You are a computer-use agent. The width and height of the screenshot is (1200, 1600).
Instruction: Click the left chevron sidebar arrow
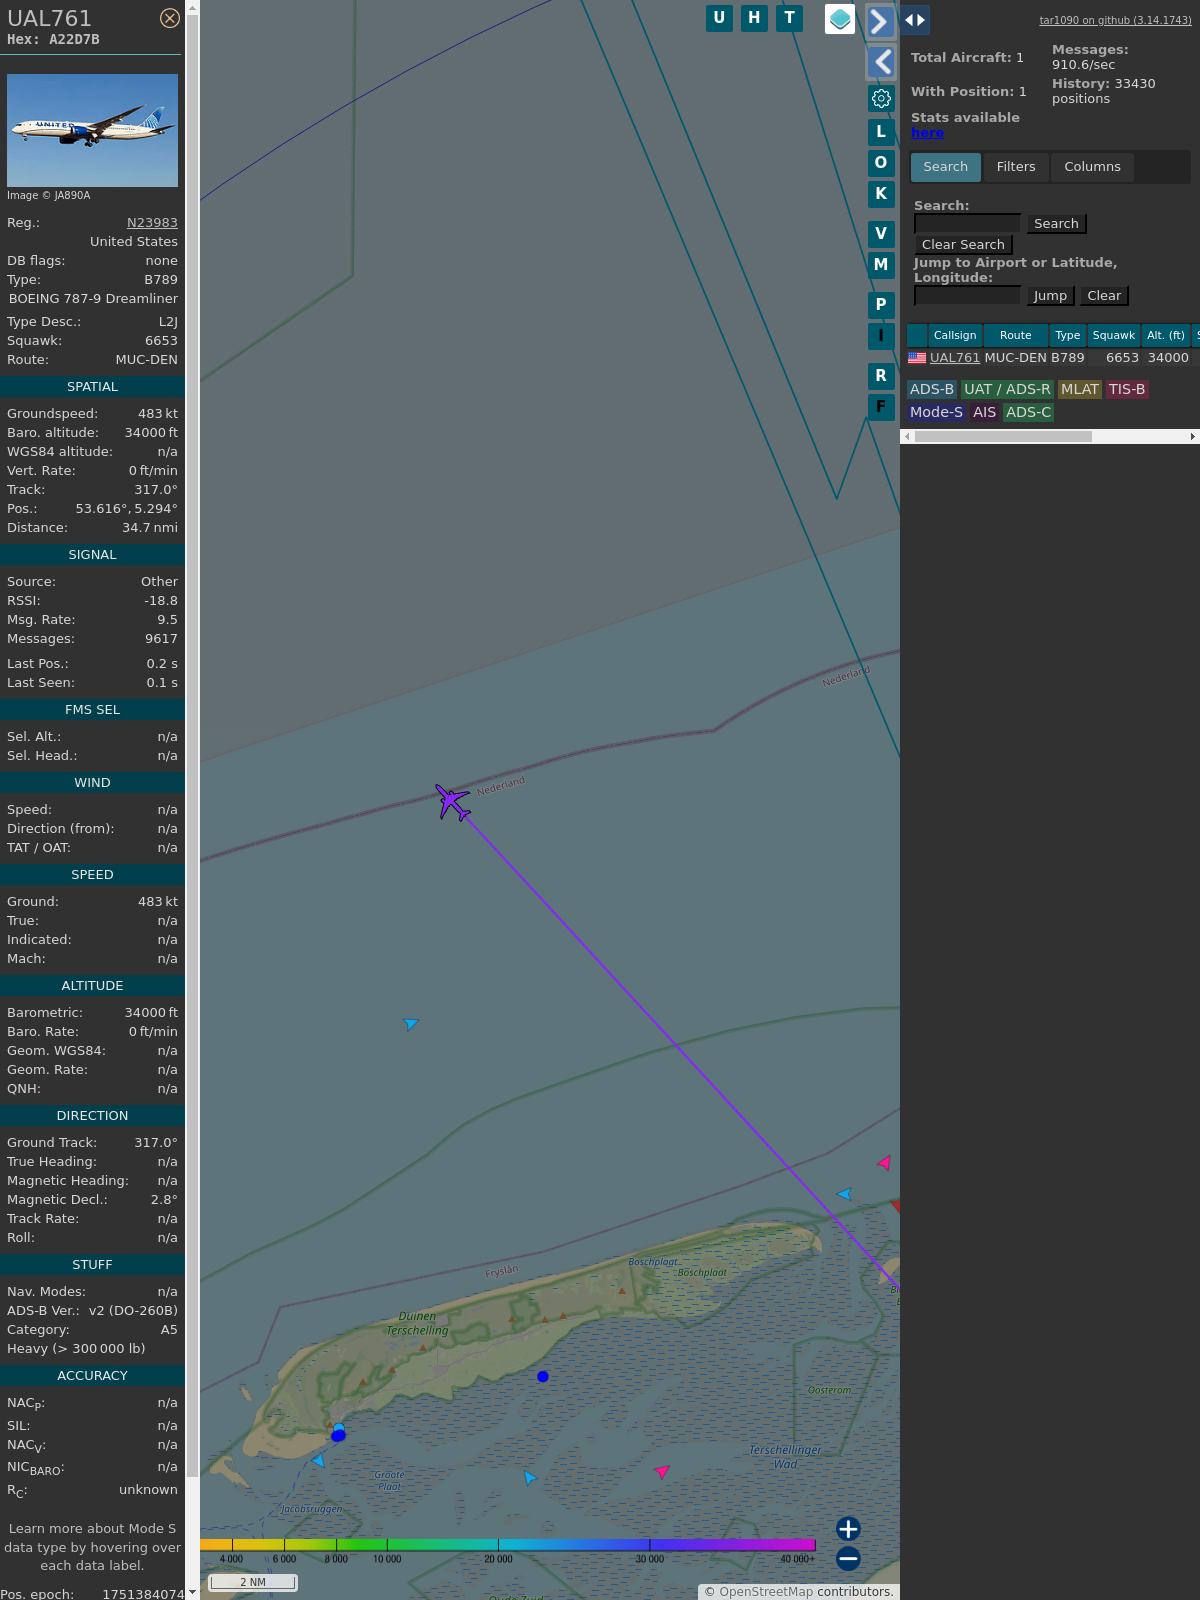881,62
